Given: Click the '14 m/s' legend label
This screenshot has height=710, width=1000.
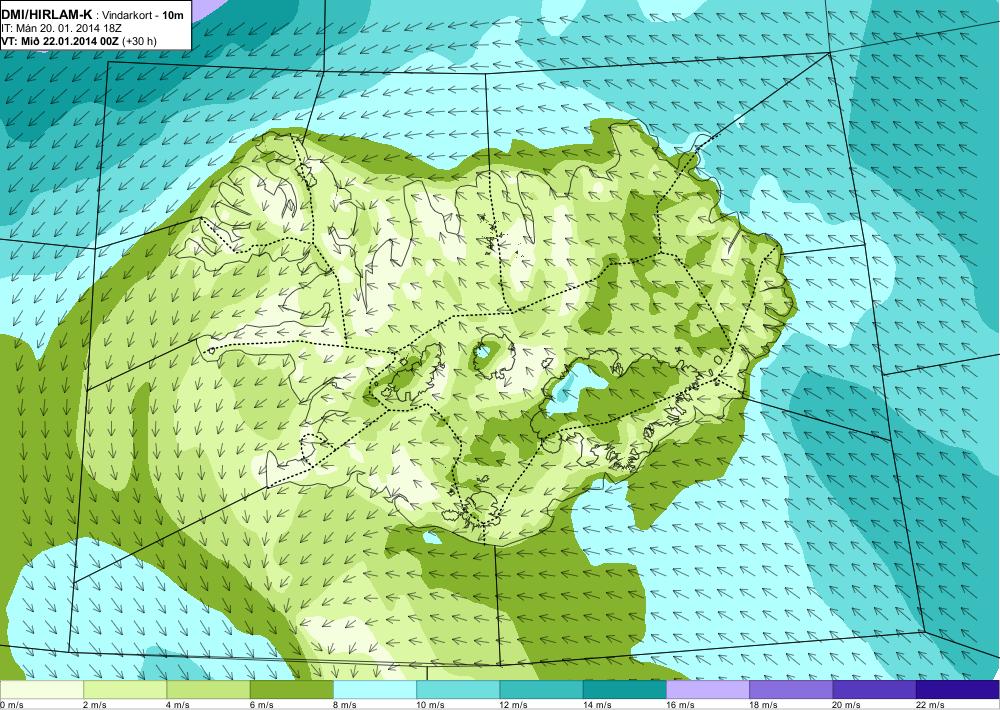Looking at the screenshot, I should tap(597, 704).
